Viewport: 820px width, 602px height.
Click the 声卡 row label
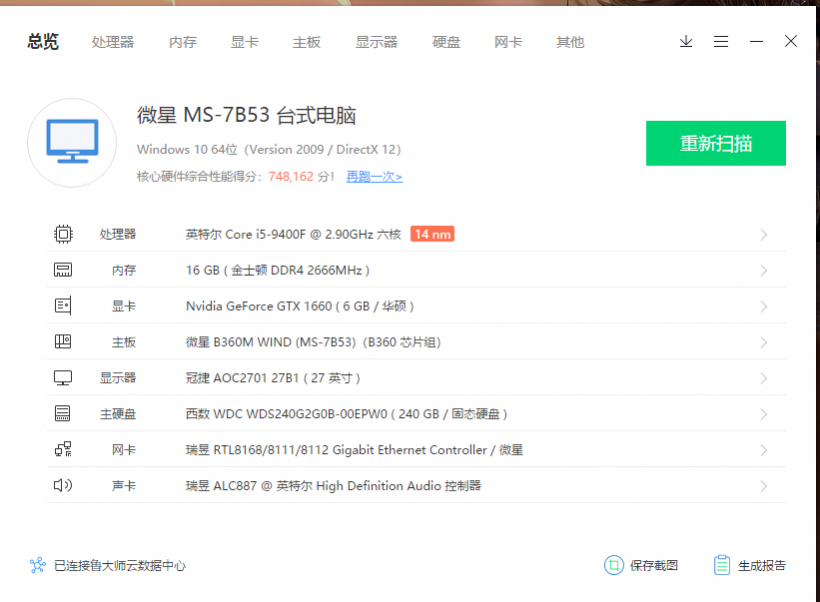pos(124,486)
